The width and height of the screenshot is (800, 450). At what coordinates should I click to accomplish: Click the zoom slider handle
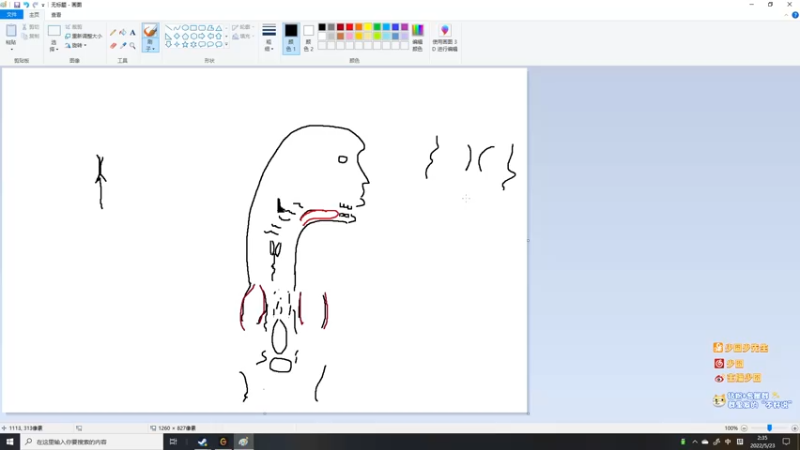[x=769, y=428]
